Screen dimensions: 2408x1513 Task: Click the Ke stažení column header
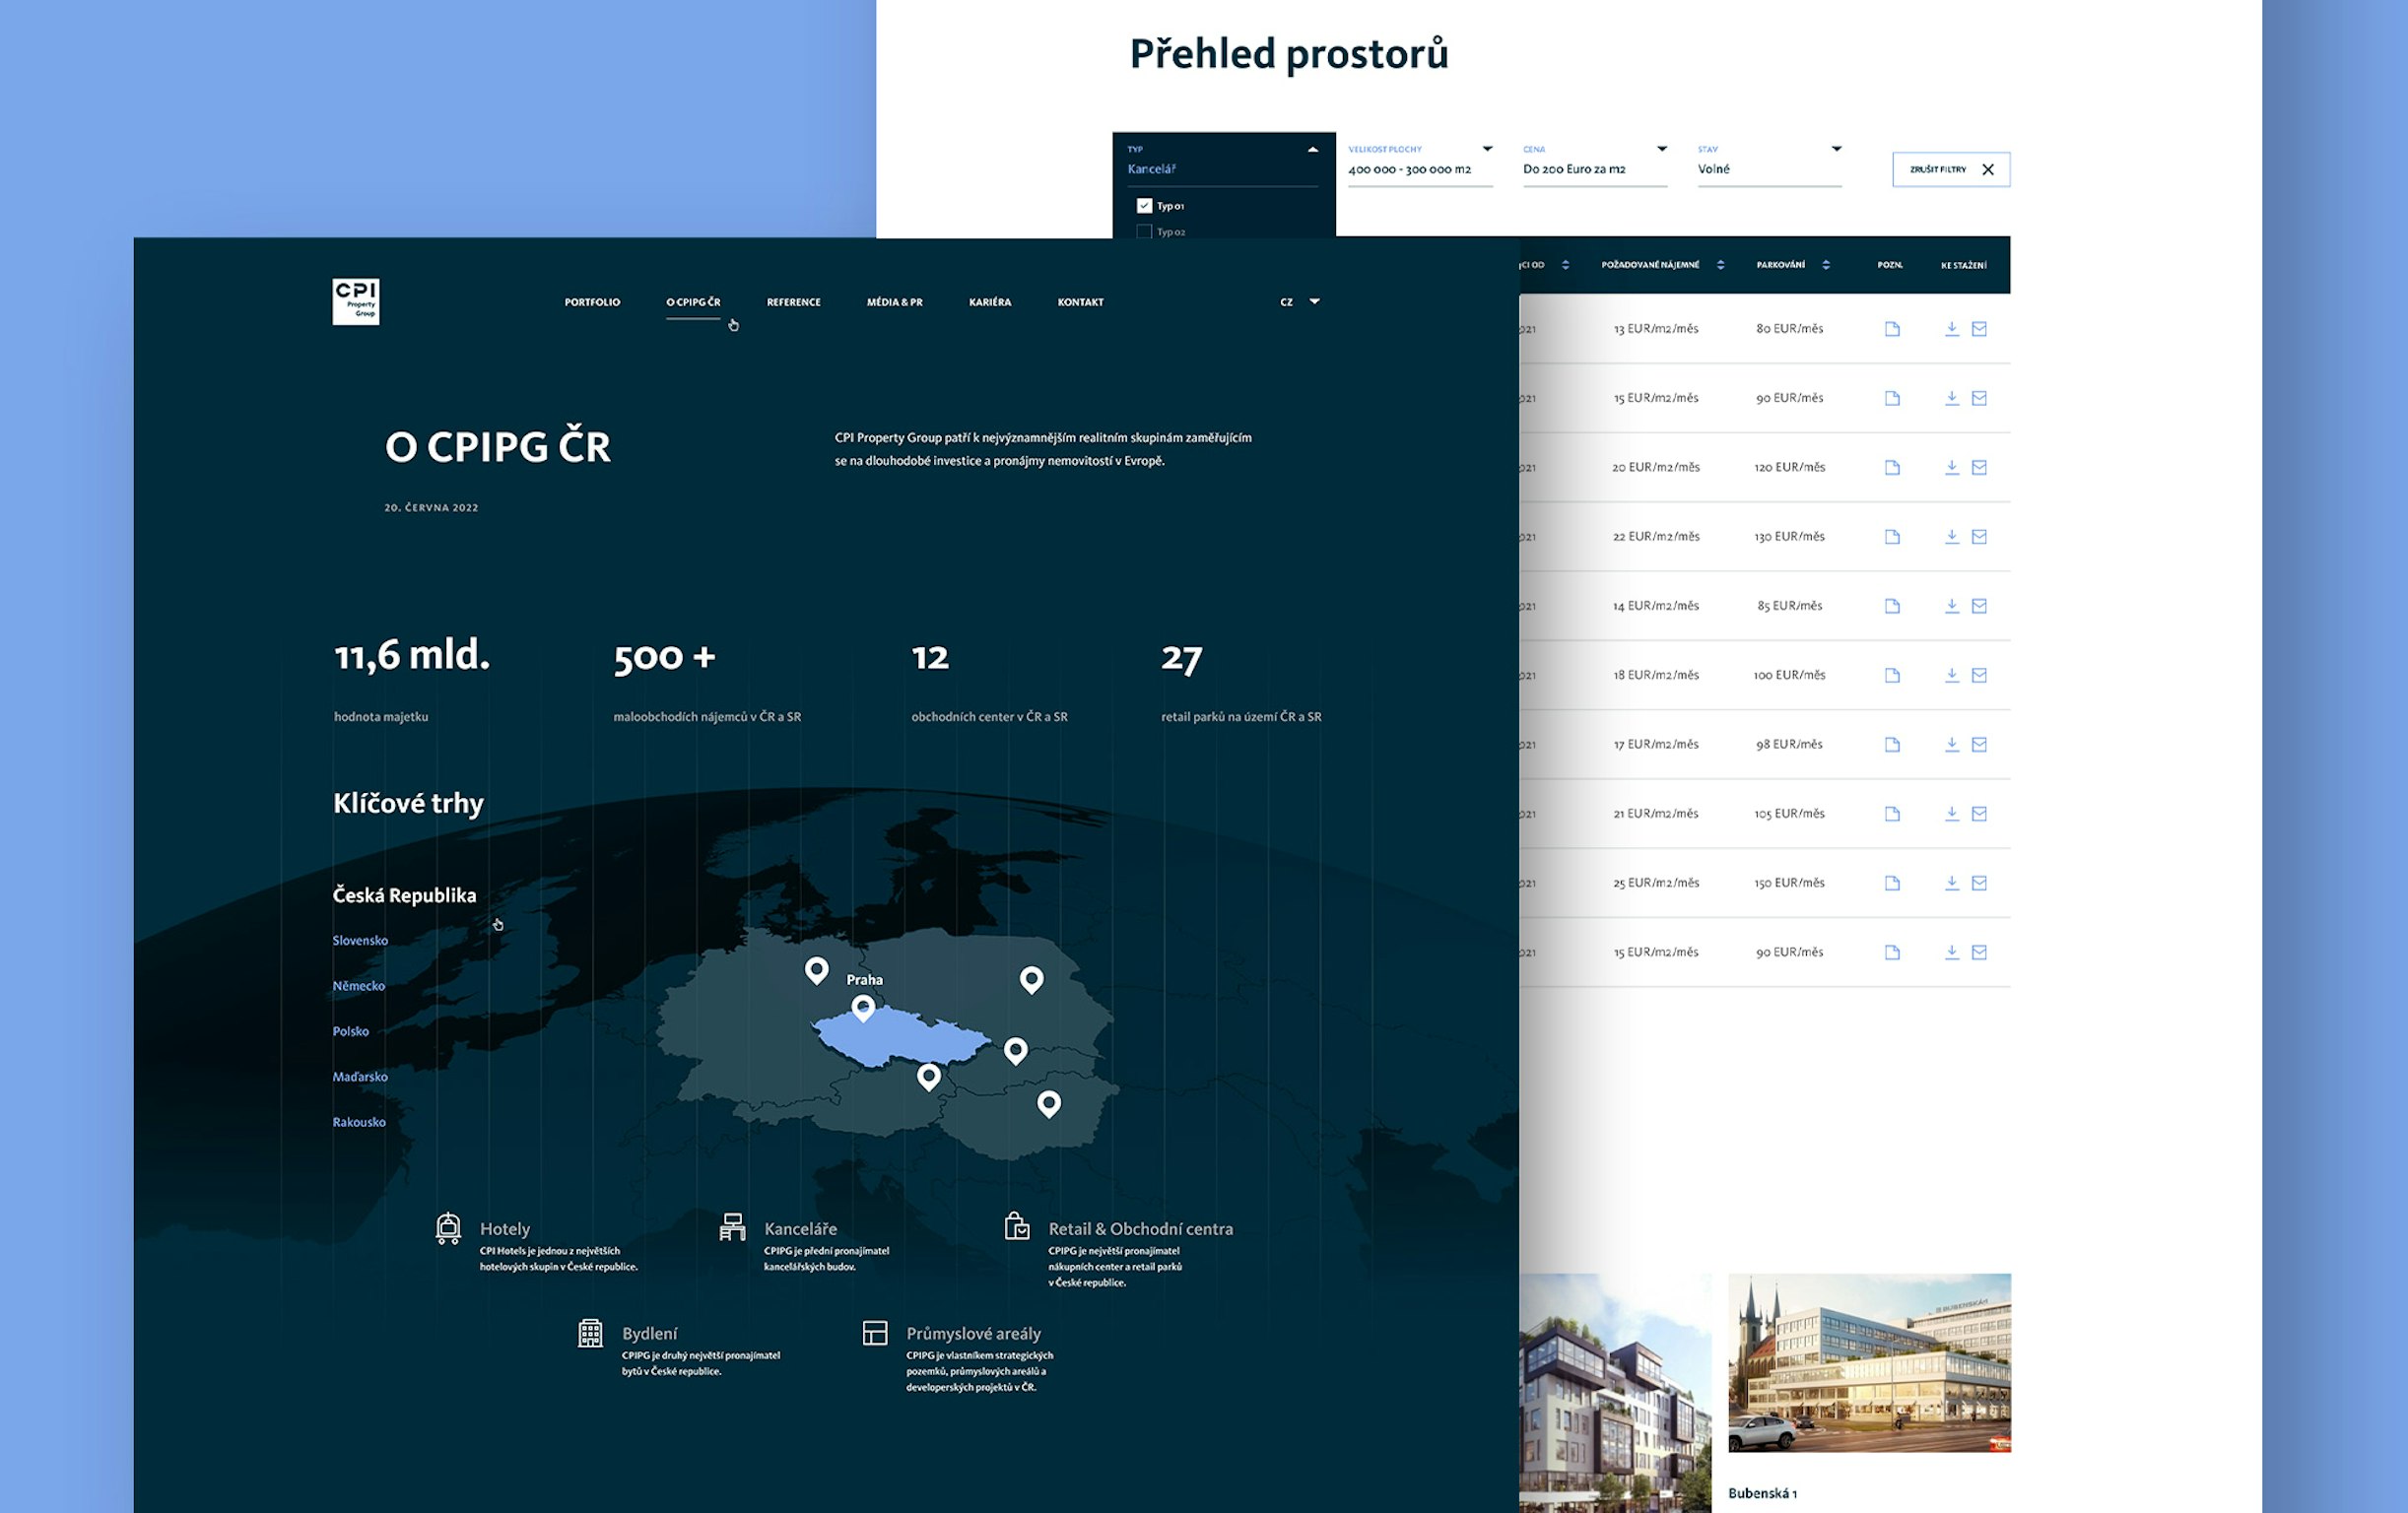tap(1964, 265)
